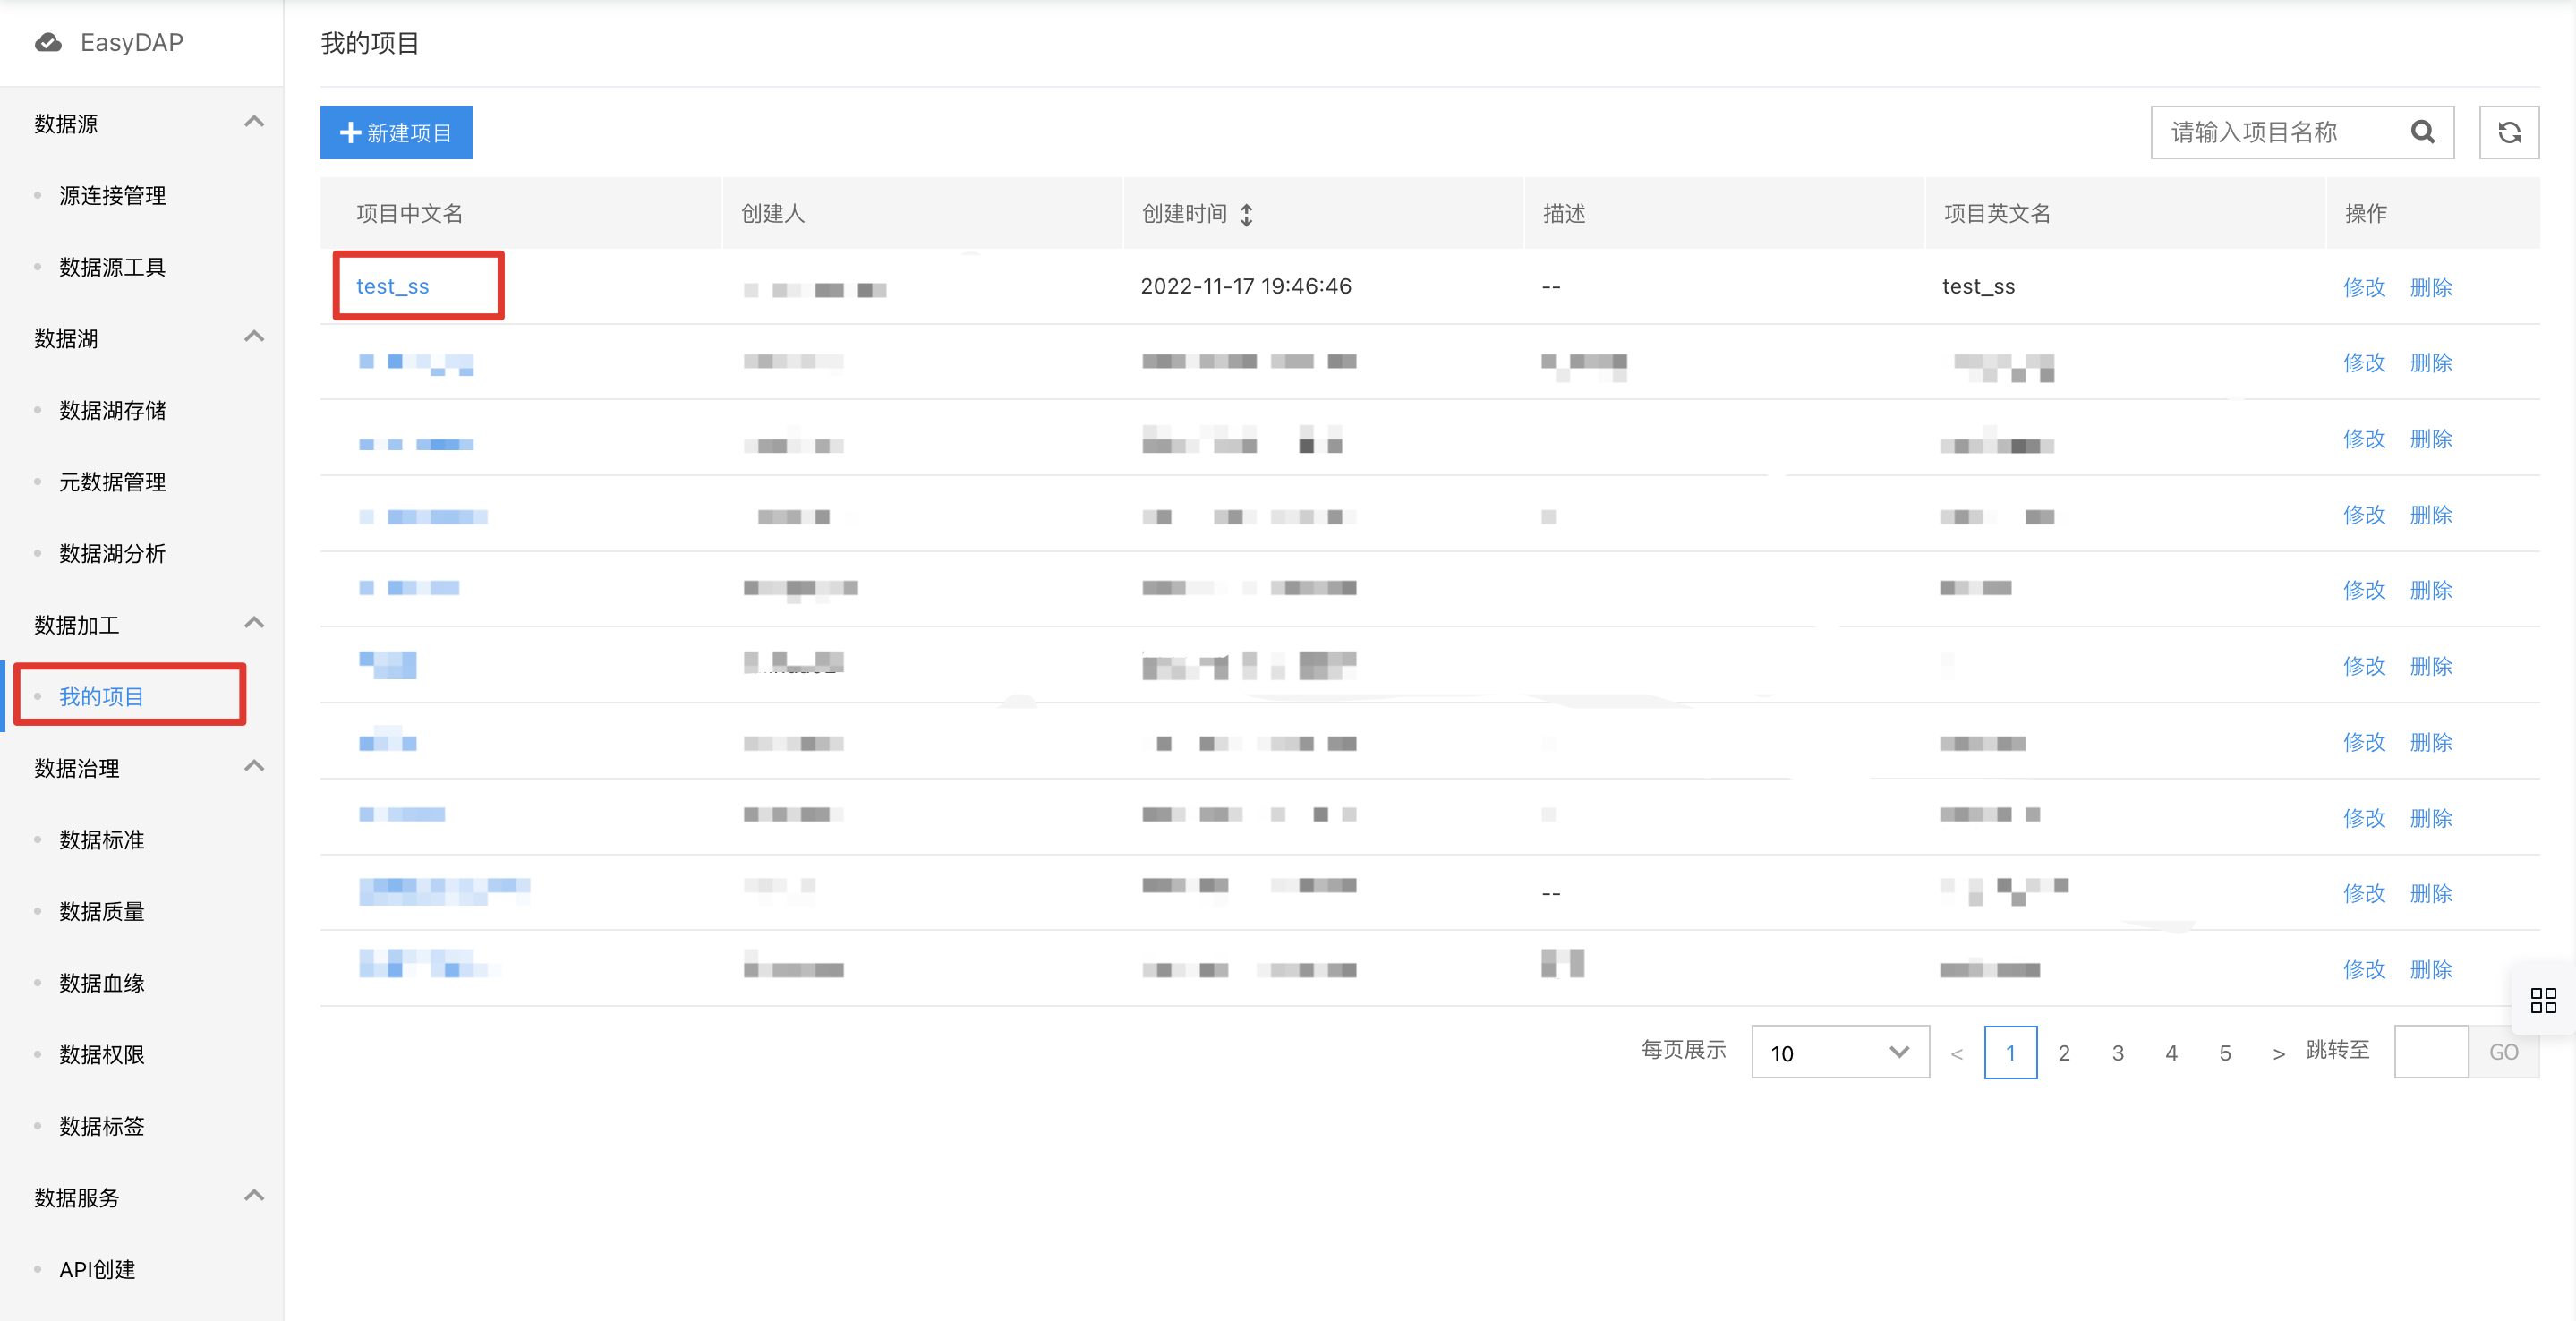Viewport: 2576px width, 1321px height.
Task: Click 项目英文名 column header
Action: coord(1997,213)
